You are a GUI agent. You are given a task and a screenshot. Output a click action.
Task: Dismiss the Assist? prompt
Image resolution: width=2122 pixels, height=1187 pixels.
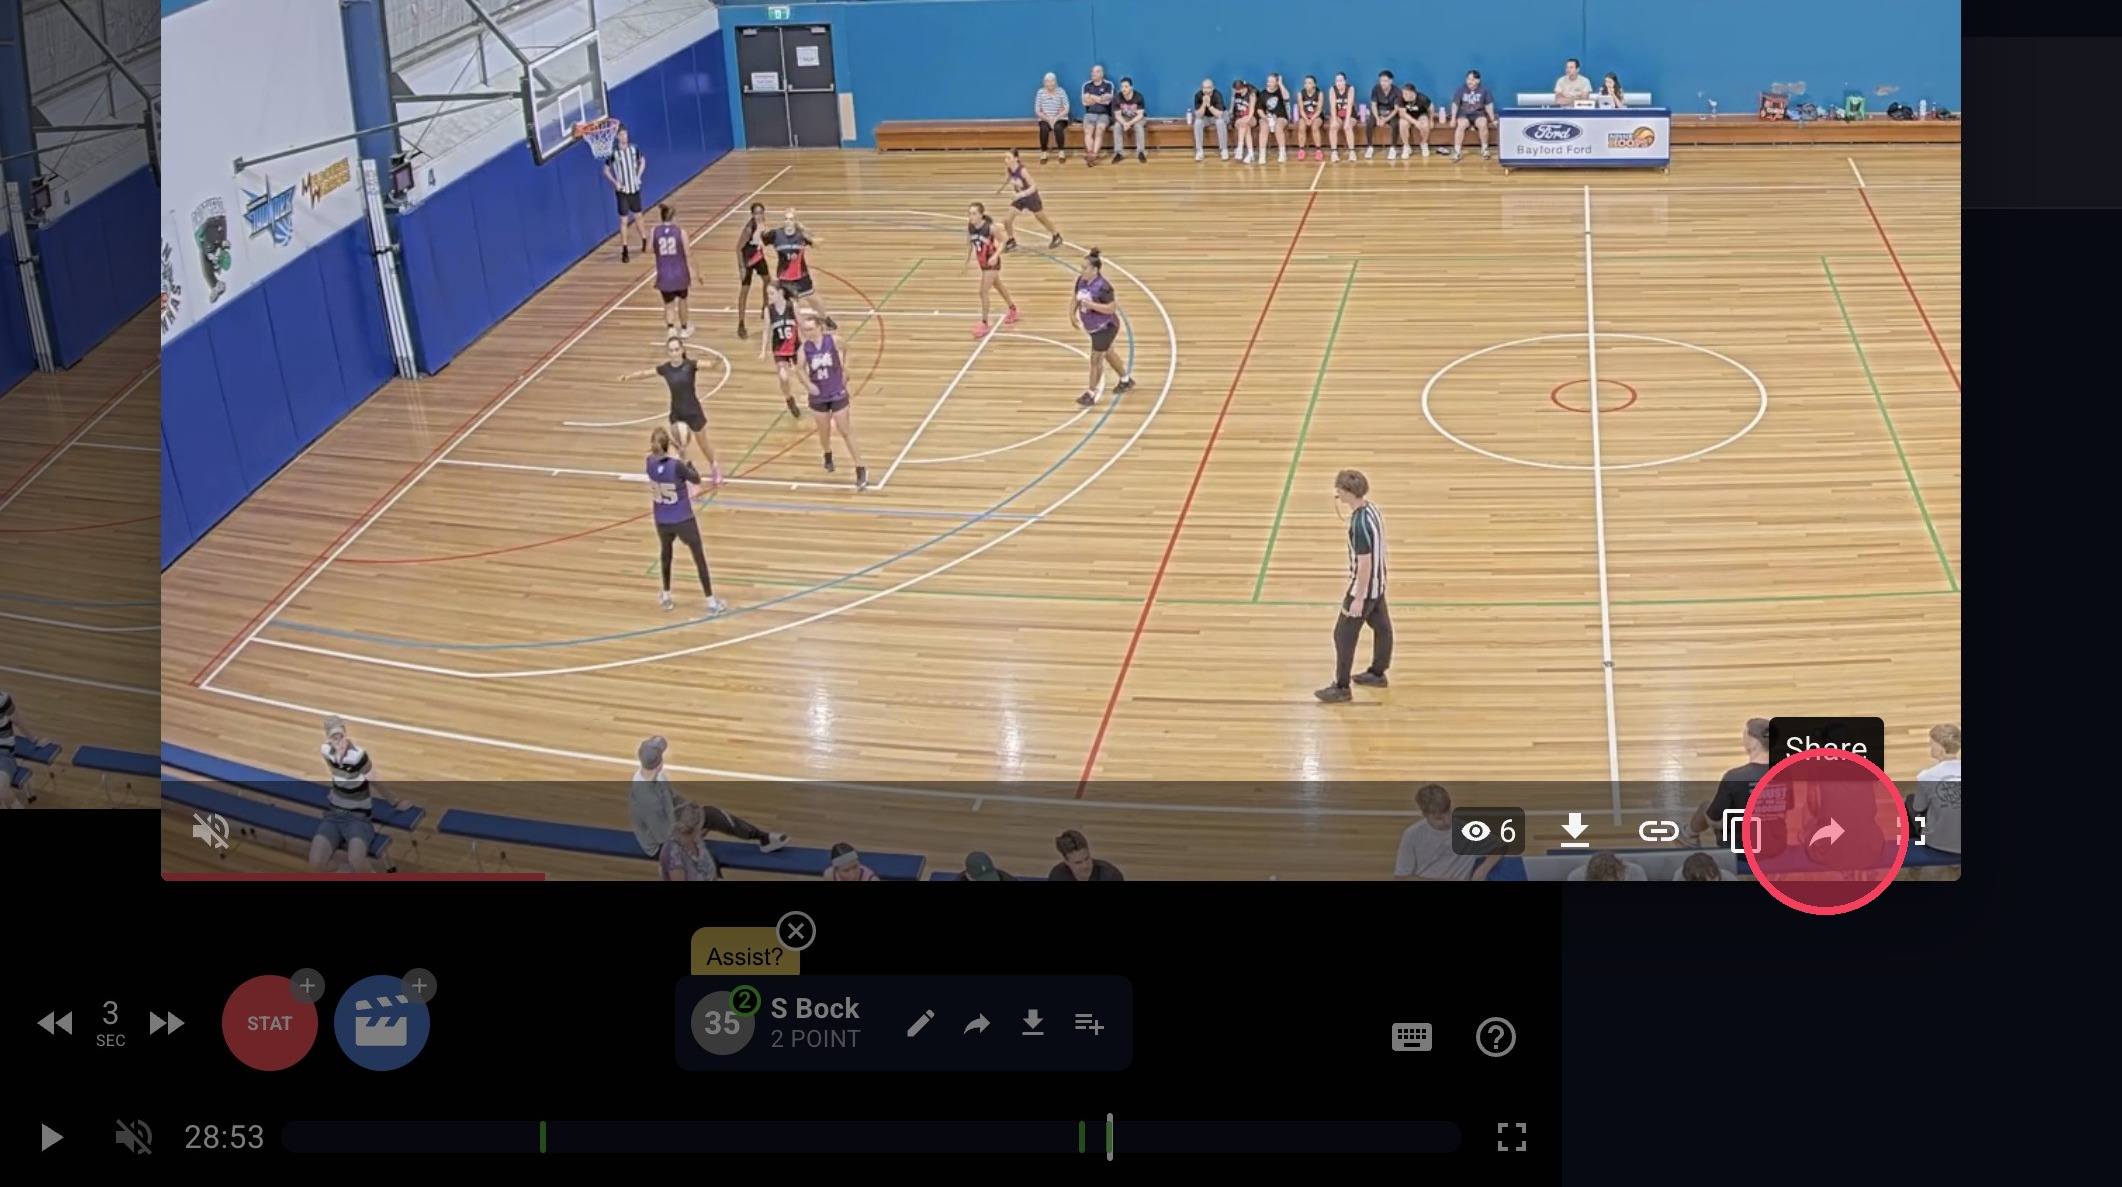click(x=796, y=932)
